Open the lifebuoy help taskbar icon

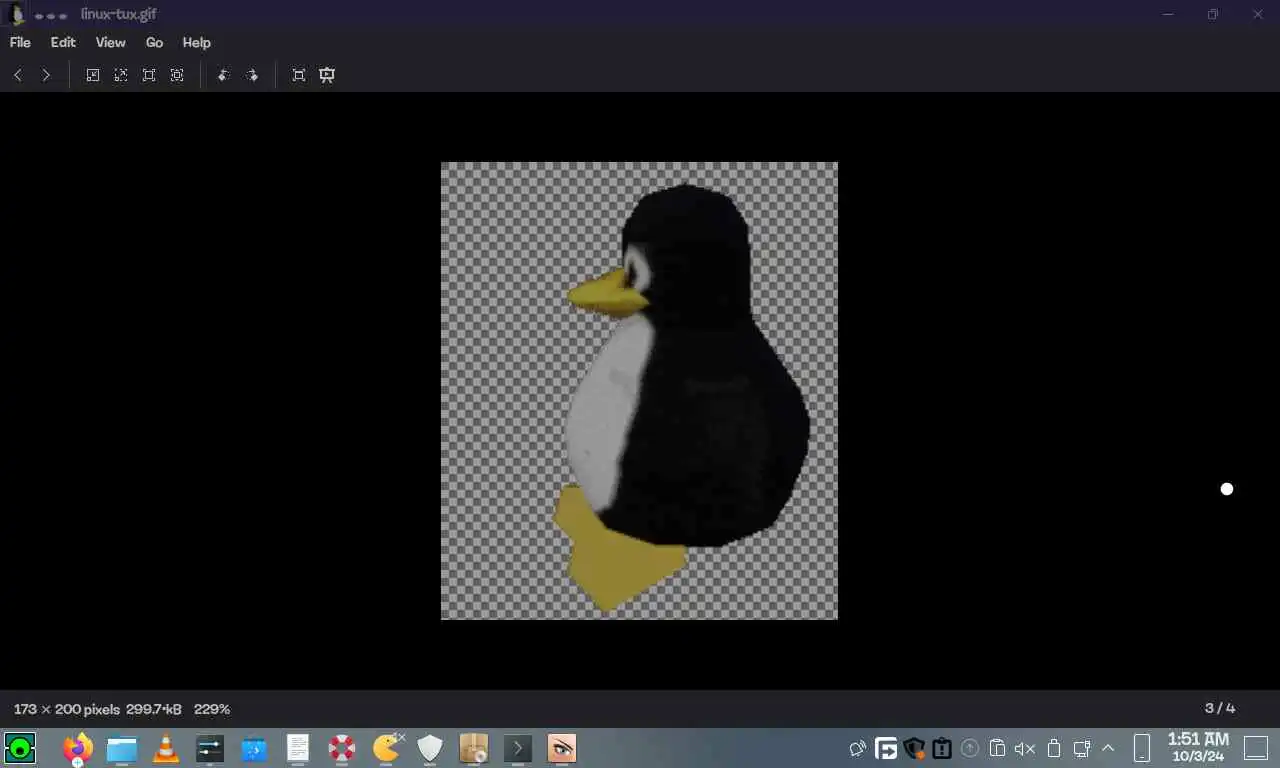[342, 748]
